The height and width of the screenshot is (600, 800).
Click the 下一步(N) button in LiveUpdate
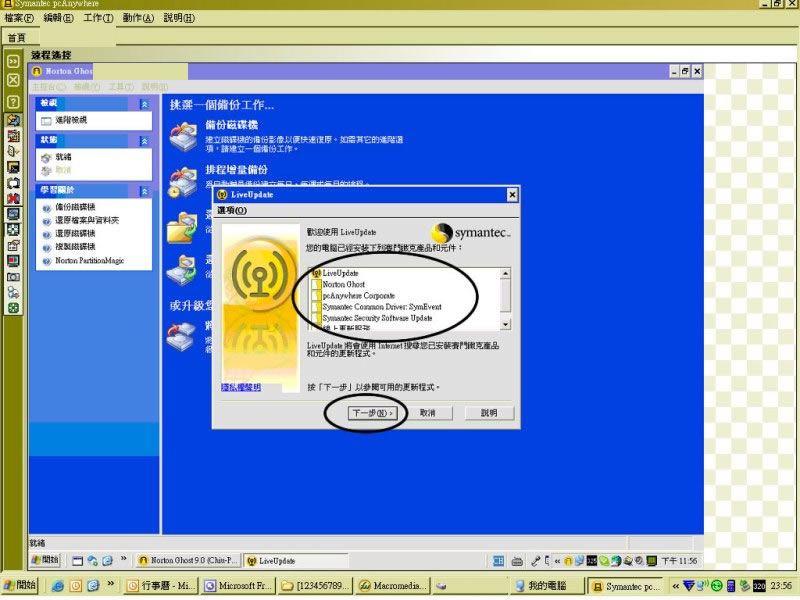[372, 413]
